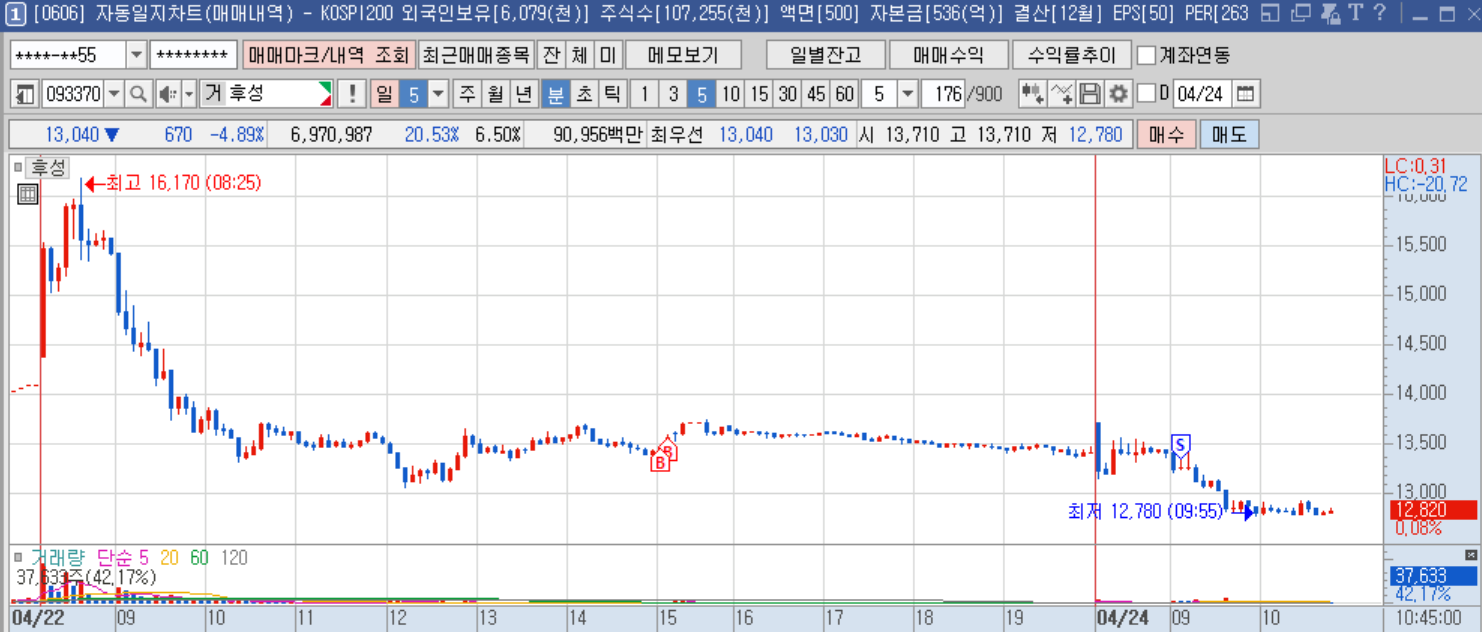This screenshot has width=1482, height=632.
Task: Click the add candlestick chart icon
Action: pos(1032,94)
